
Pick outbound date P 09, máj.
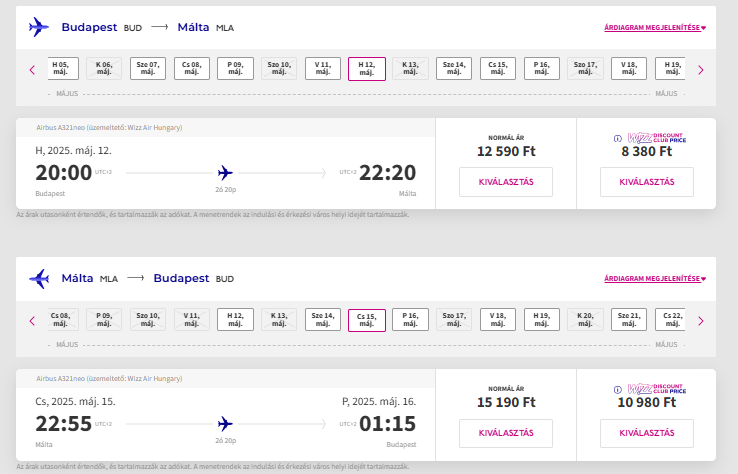pos(235,69)
